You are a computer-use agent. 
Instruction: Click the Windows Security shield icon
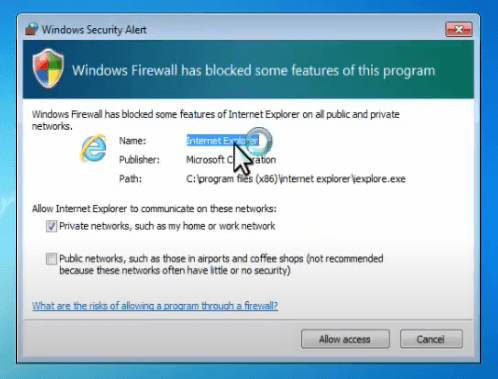coord(48,68)
